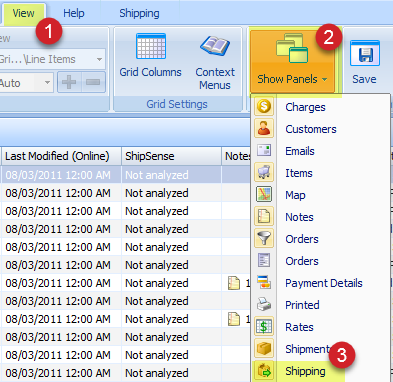Switch to the Help ribbon tab
Viewport: 393px width, 382px height.
point(74,13)
